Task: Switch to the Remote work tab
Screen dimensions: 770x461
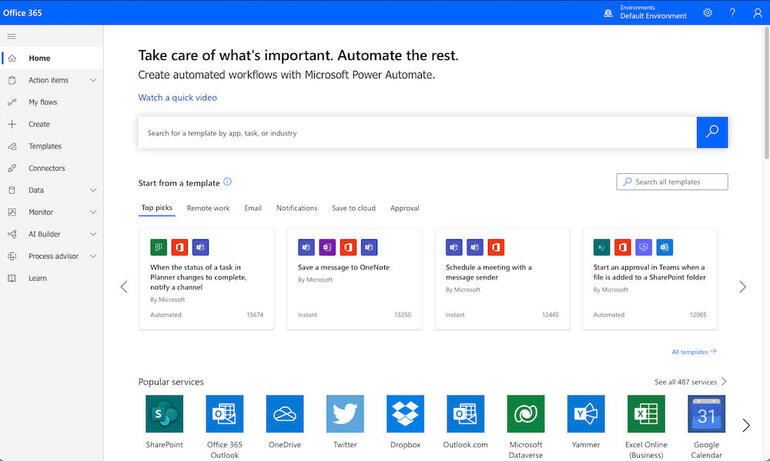Action: tap(208, 208)
